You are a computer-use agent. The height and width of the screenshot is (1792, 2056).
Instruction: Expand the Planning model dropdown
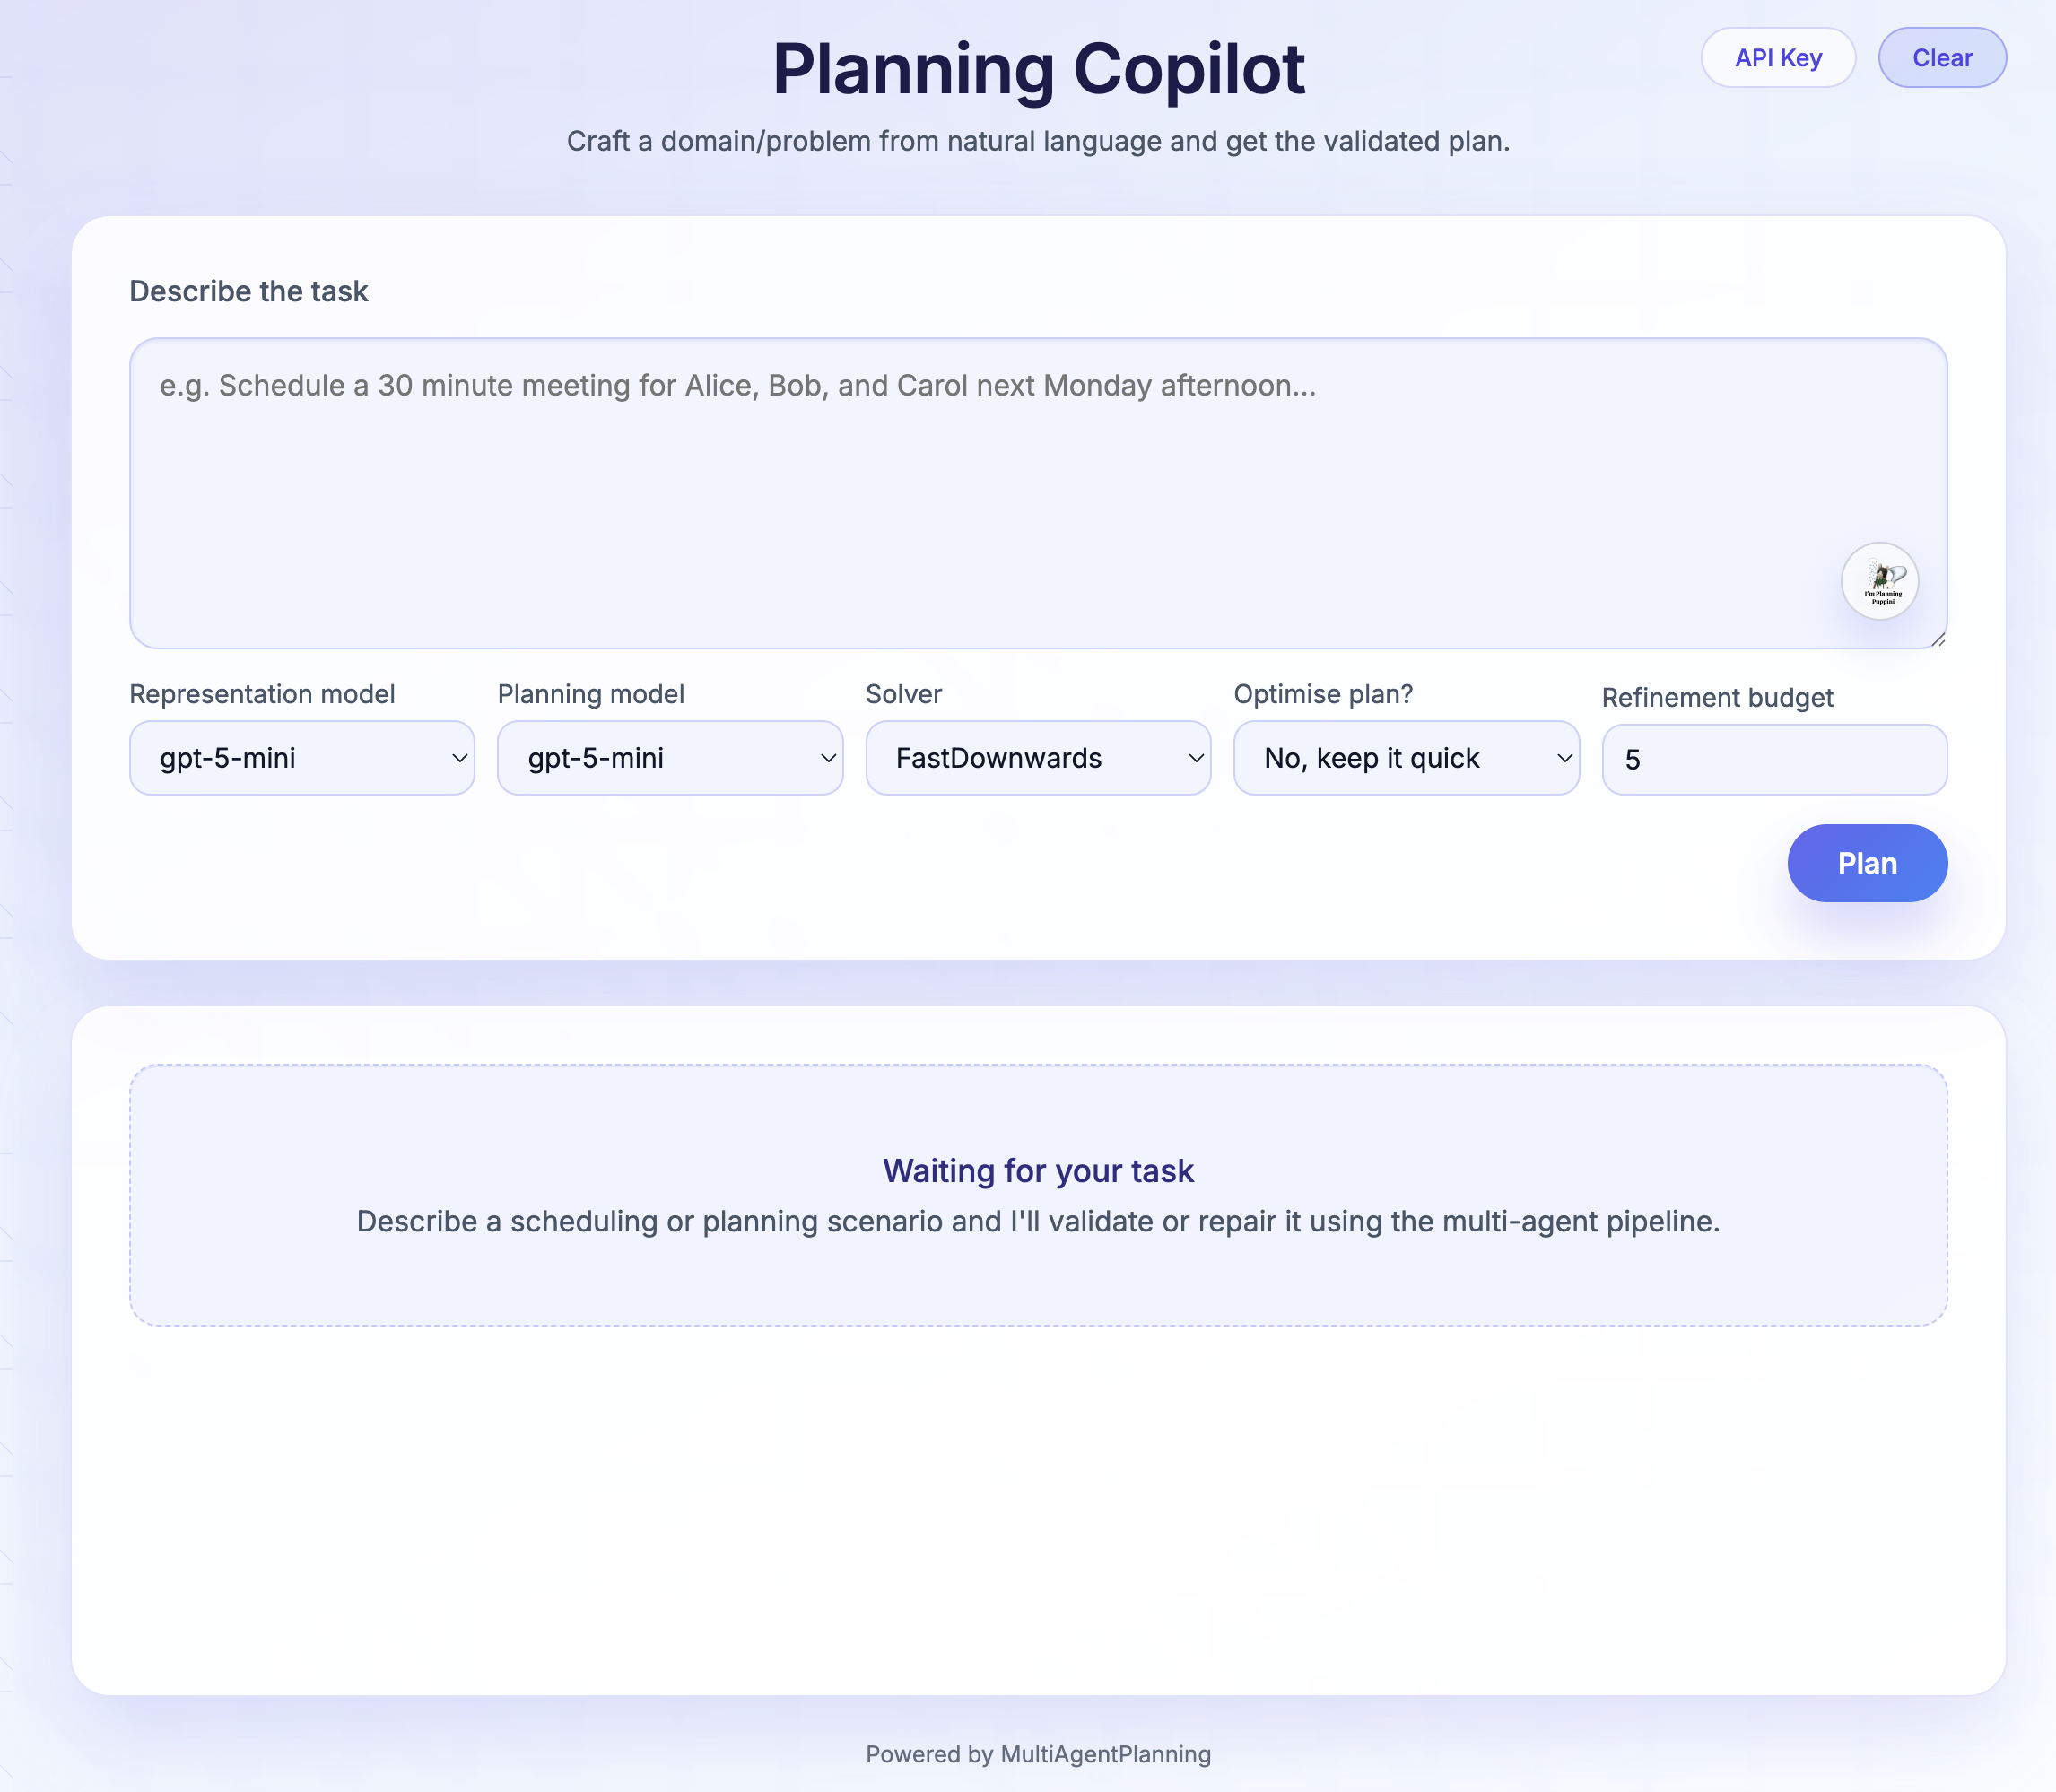tap(670, 758)
